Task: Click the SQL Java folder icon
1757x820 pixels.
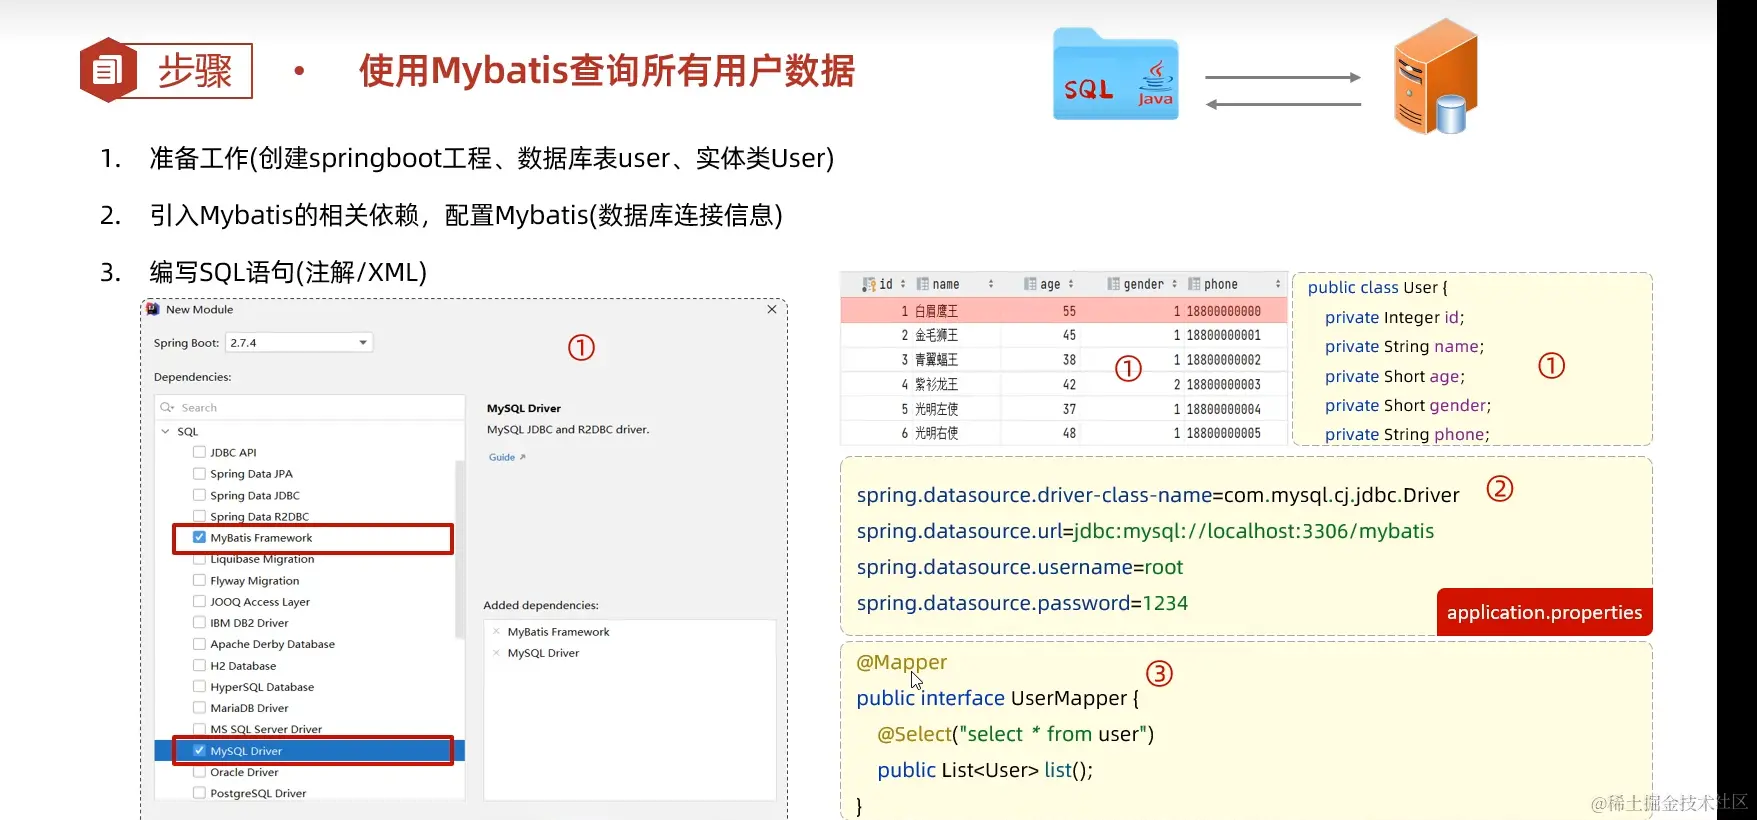Action: [1116, 75]
